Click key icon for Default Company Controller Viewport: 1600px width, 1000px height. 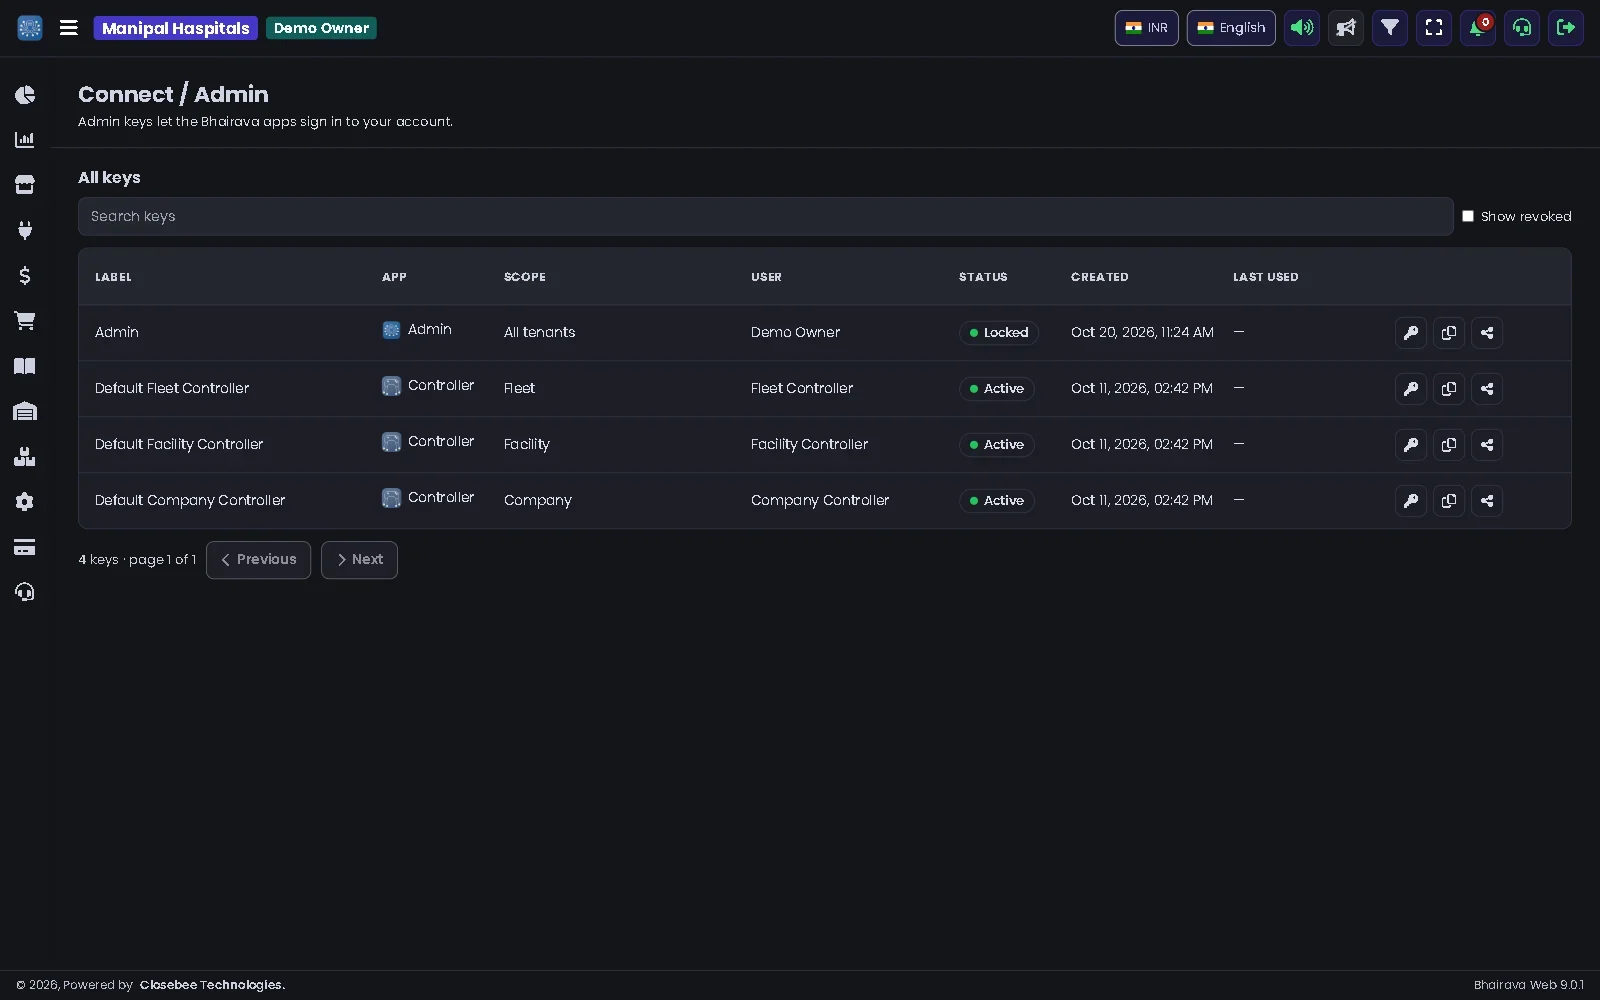[x=1411, y=501]
